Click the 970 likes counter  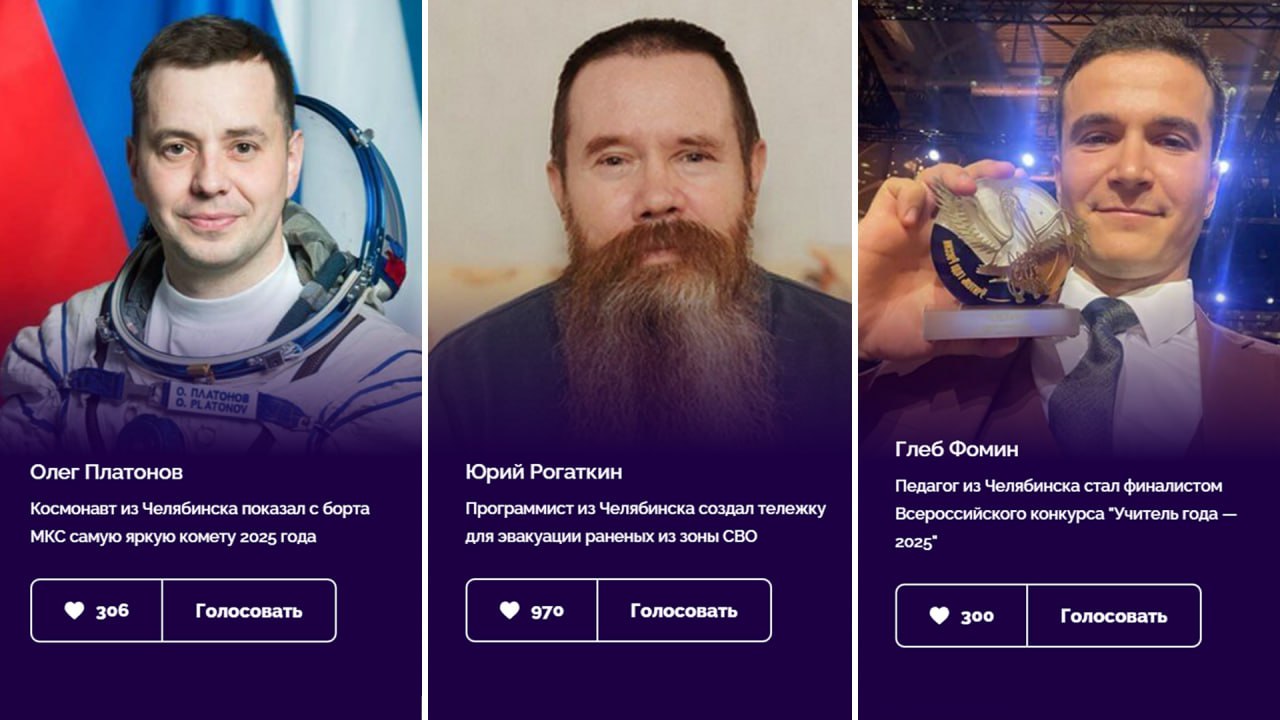pos(547,611)
